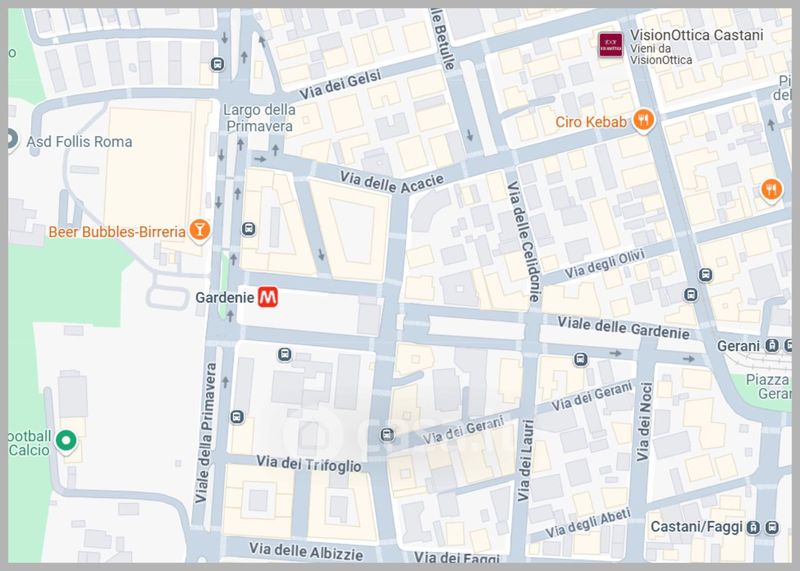
Task: Click the VisionOttica Castani label text
Action: [x=696, y=35]
